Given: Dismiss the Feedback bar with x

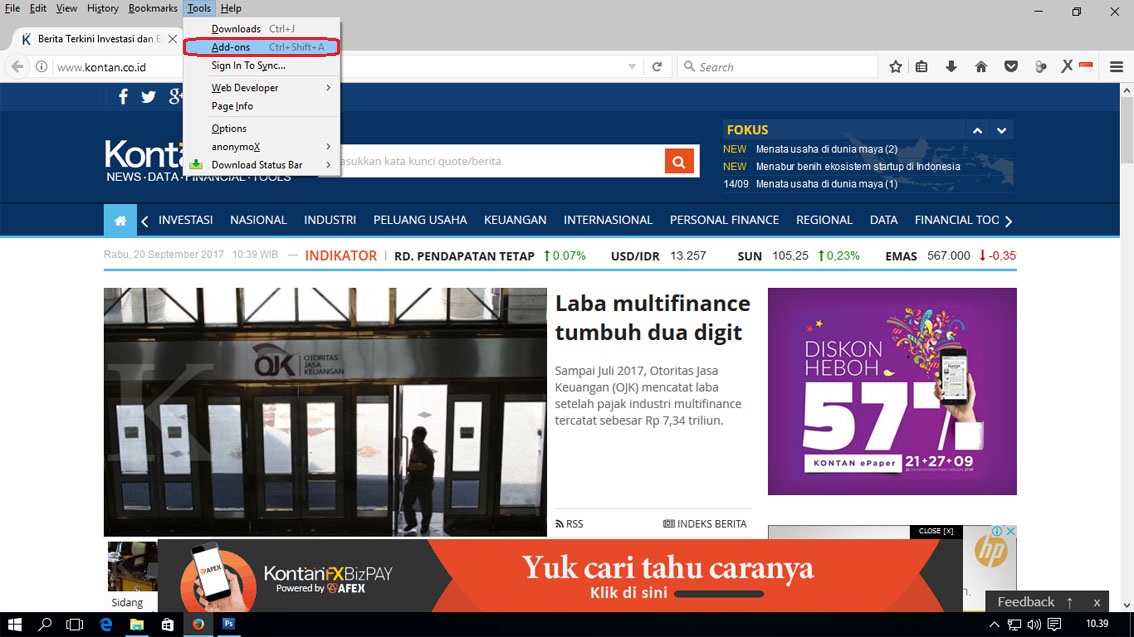Looking at the screenshot, I should (1096, 602).
